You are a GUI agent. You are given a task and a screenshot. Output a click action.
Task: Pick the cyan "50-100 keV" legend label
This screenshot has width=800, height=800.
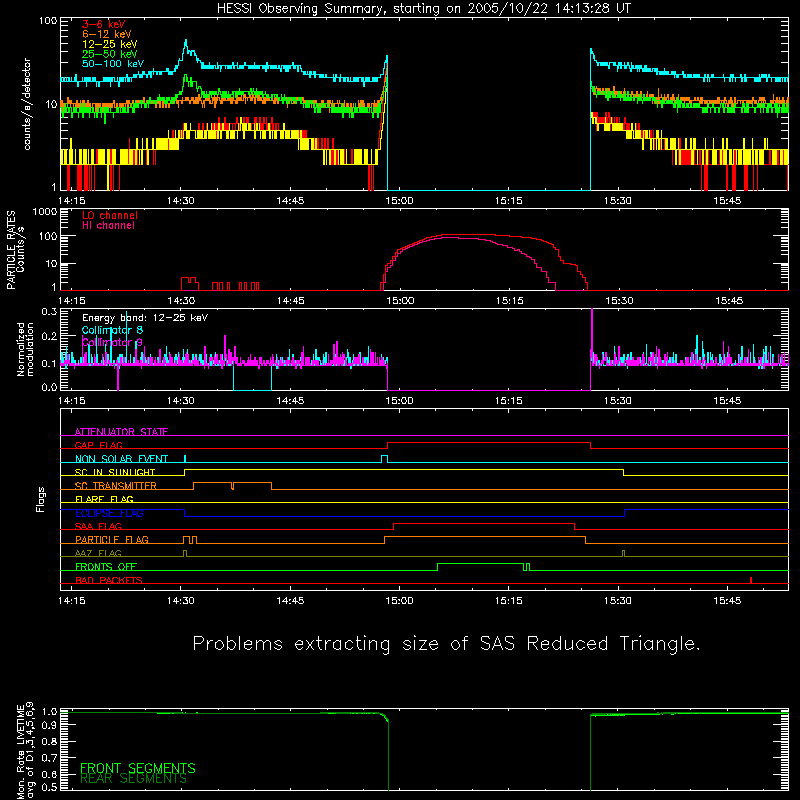pos(113,64)
